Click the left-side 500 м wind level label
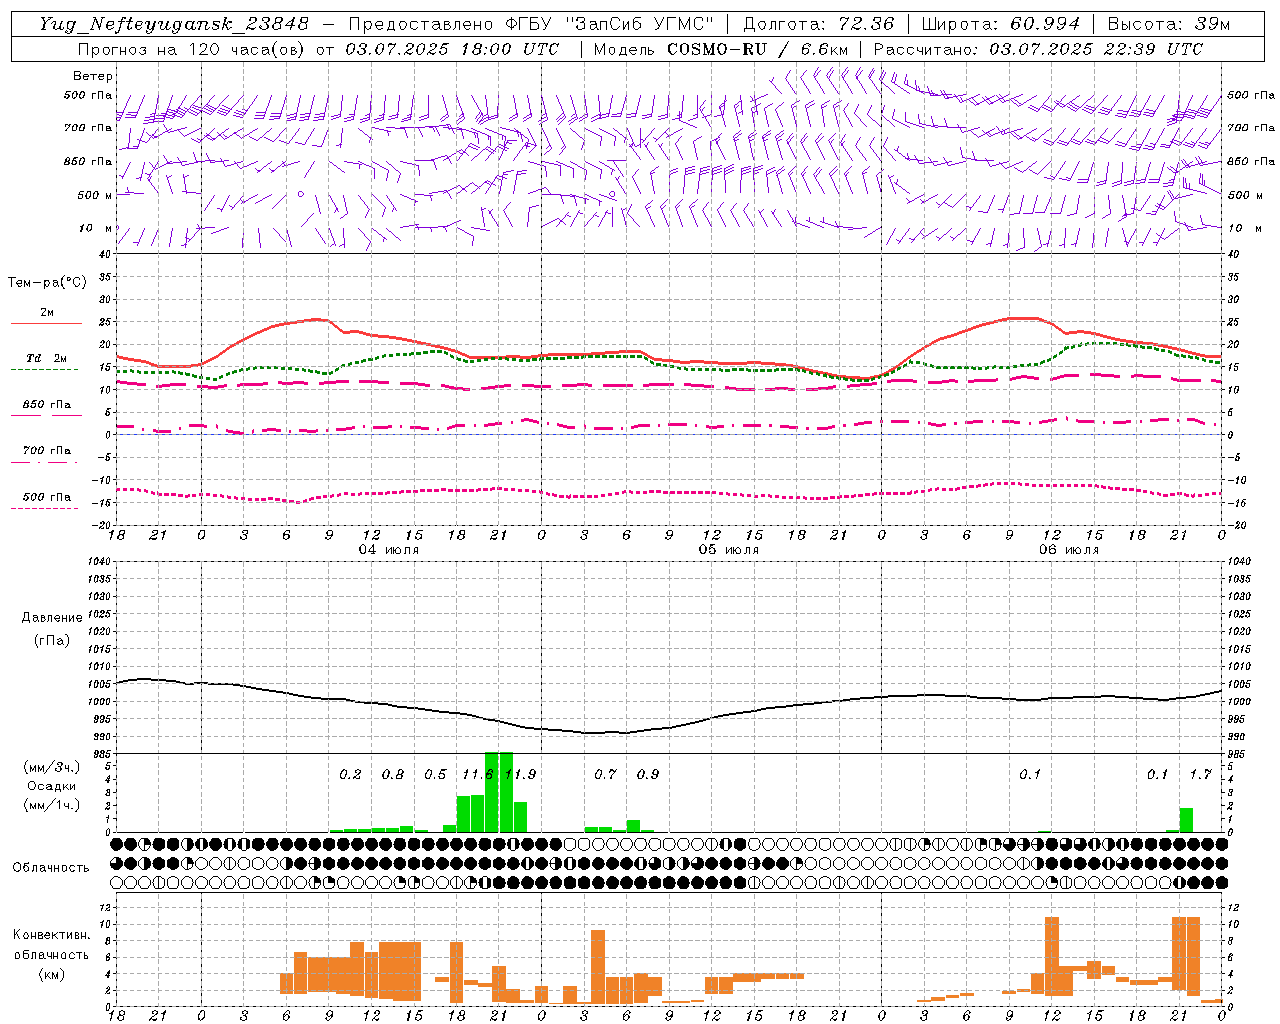This screenshot has height=1024, width=1280. coord(96,195)
